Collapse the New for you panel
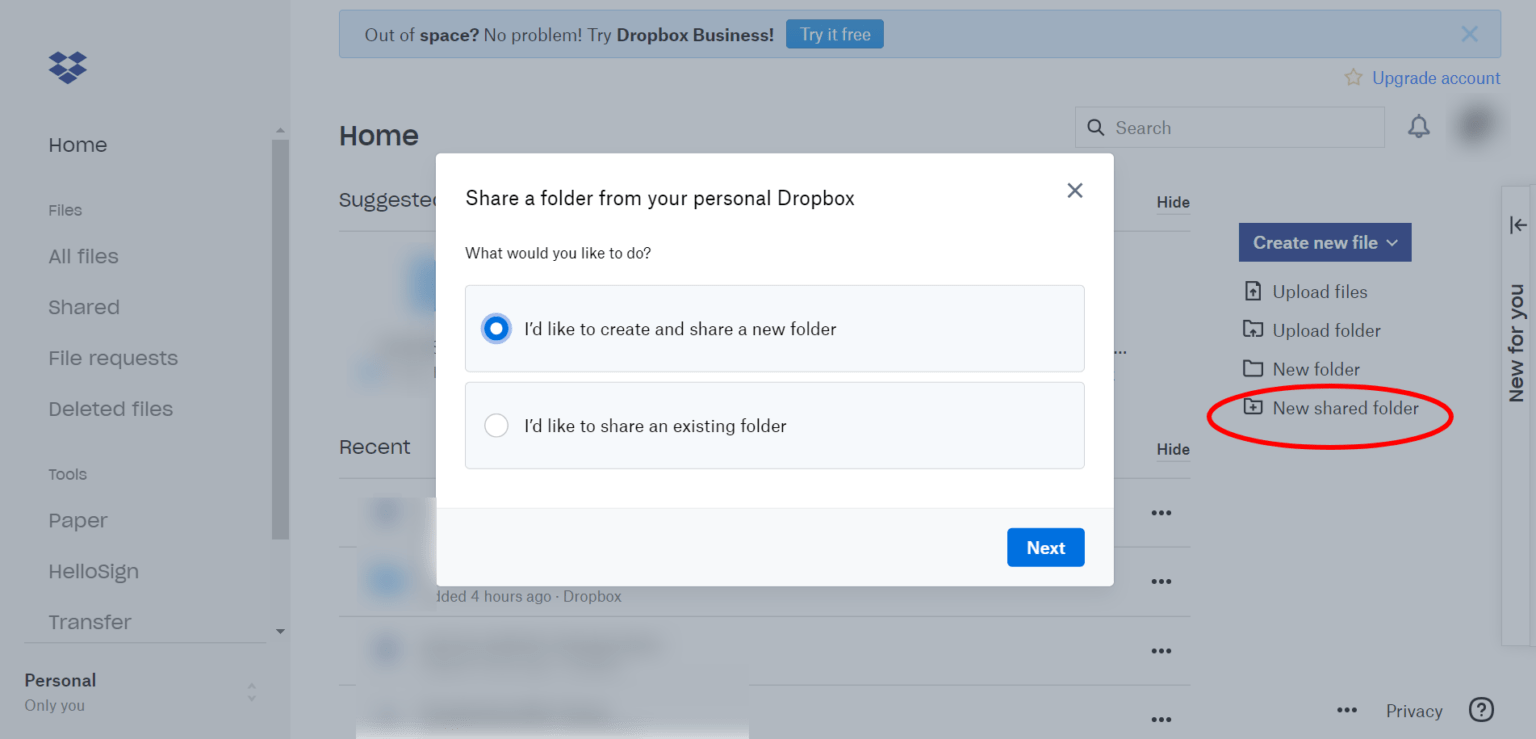The width and height of the screenshot is (1536, 739). (1518, 225)
